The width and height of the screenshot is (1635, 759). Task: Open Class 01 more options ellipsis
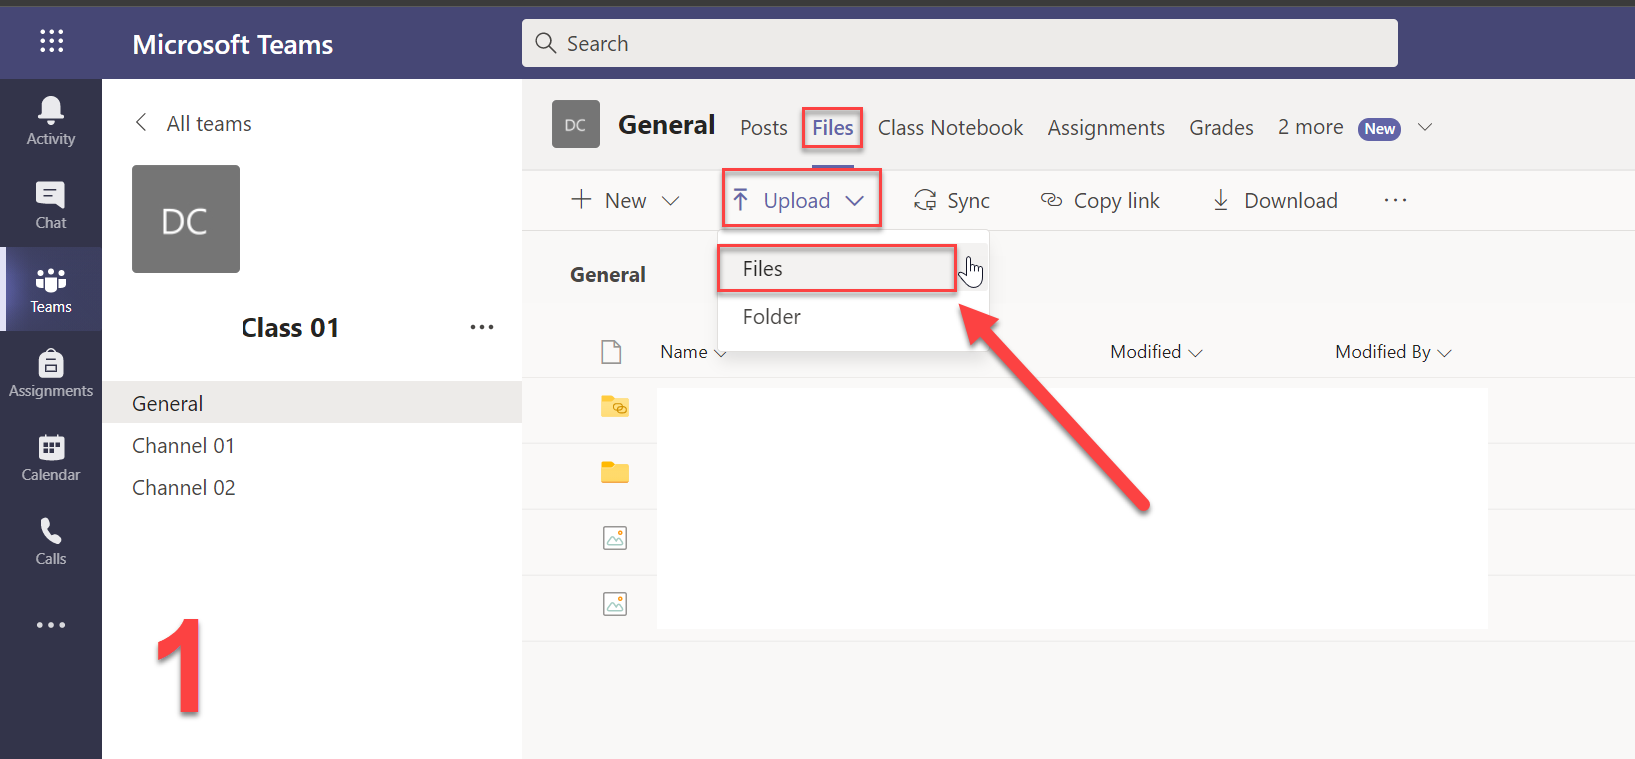click(x=482, y=327)
